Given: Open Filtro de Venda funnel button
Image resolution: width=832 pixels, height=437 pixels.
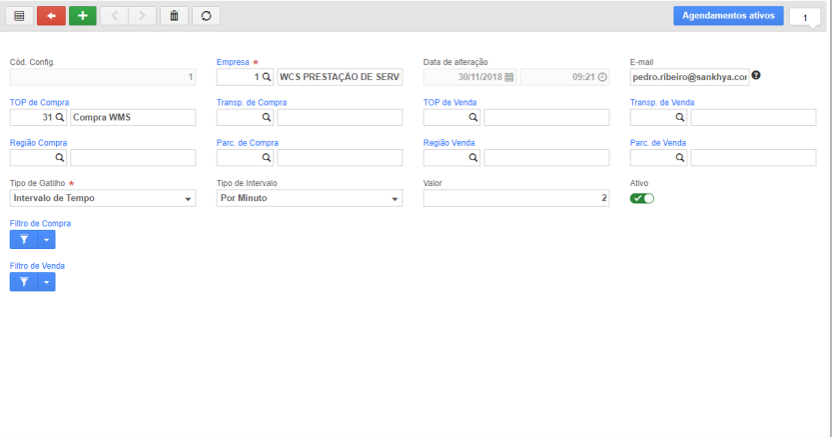Looking at the screenshot, I should point(24,282).
